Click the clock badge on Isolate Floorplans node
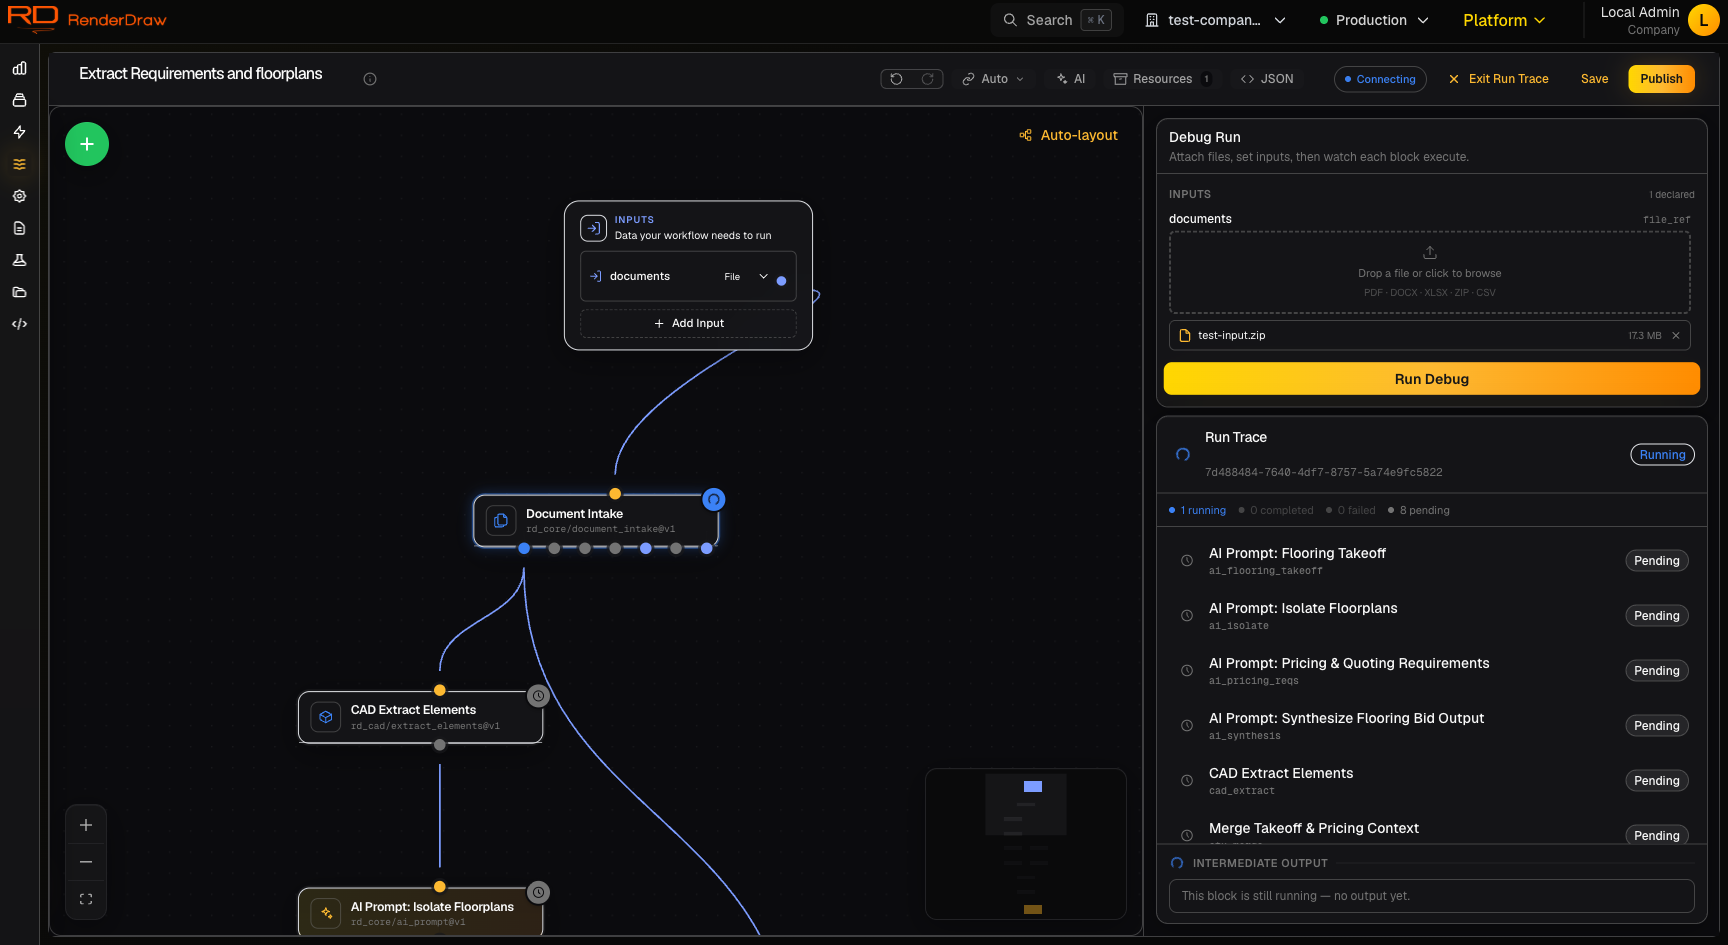1728x945 pixels. click(x=538, y=892)
